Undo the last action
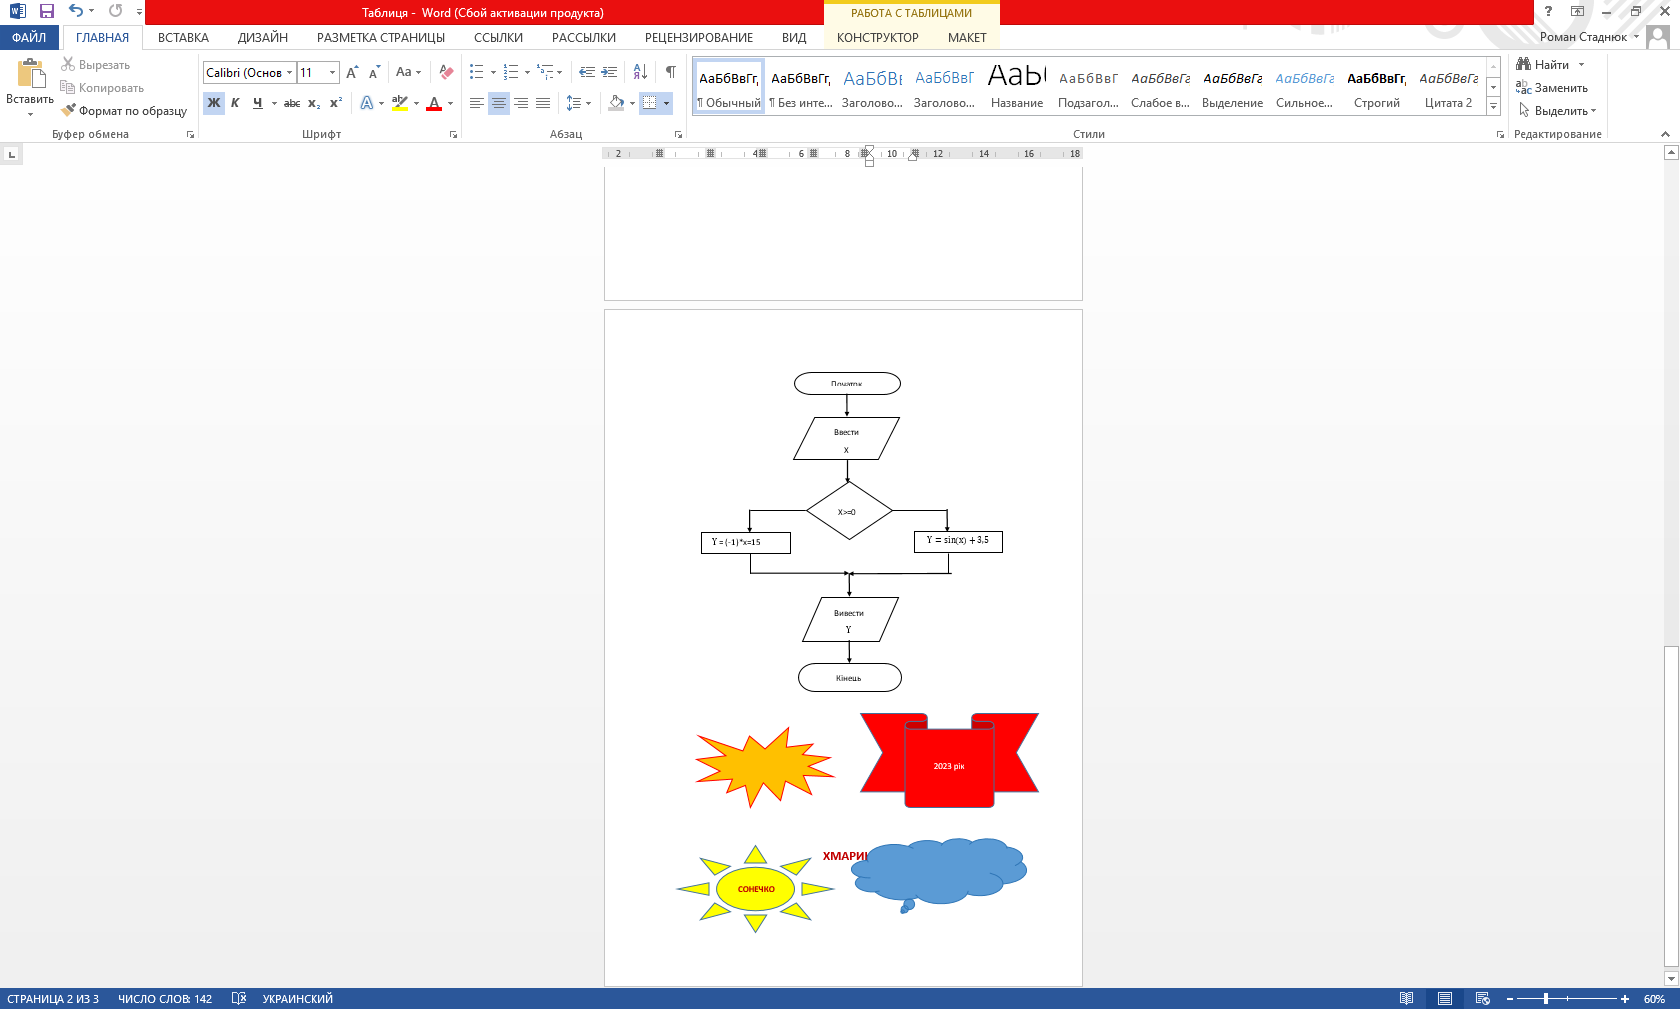This screenshot has width=1680, height=1009. (75, 11)
